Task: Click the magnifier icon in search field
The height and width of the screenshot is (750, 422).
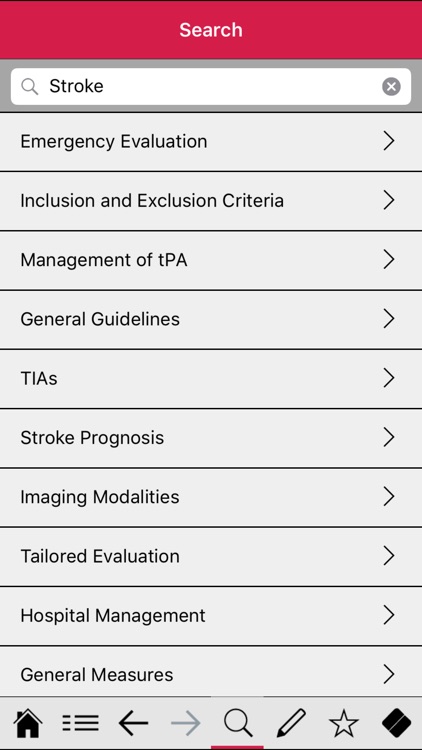Action: pyautogui.click(x=30, y=87)
